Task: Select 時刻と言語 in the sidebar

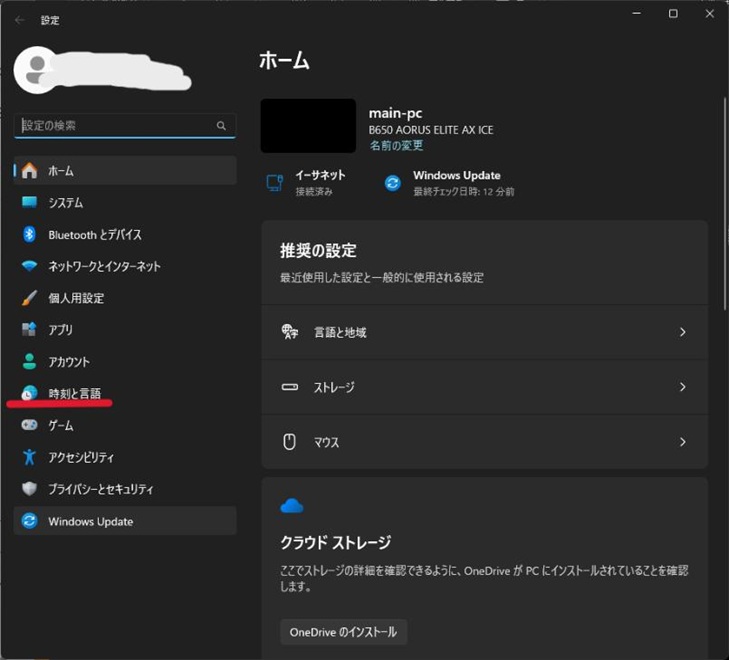Action: pos(74,394)
